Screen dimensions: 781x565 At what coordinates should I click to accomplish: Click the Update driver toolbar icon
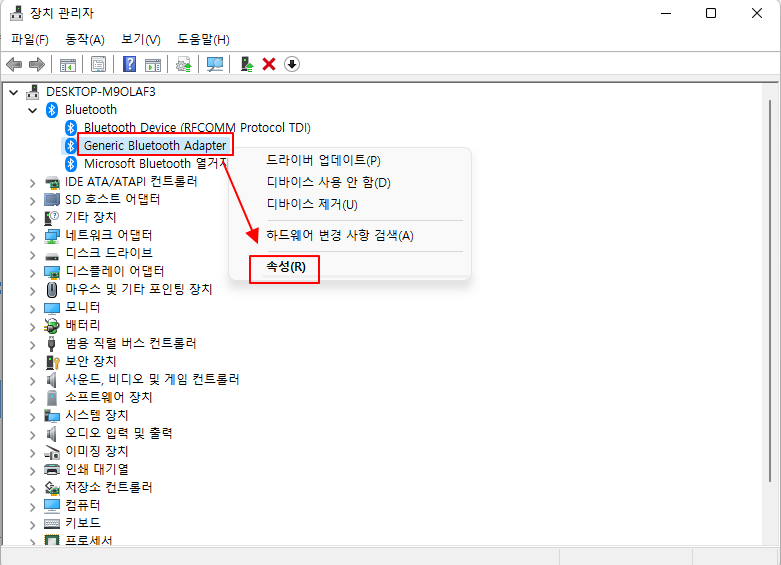tap(184, 64)
